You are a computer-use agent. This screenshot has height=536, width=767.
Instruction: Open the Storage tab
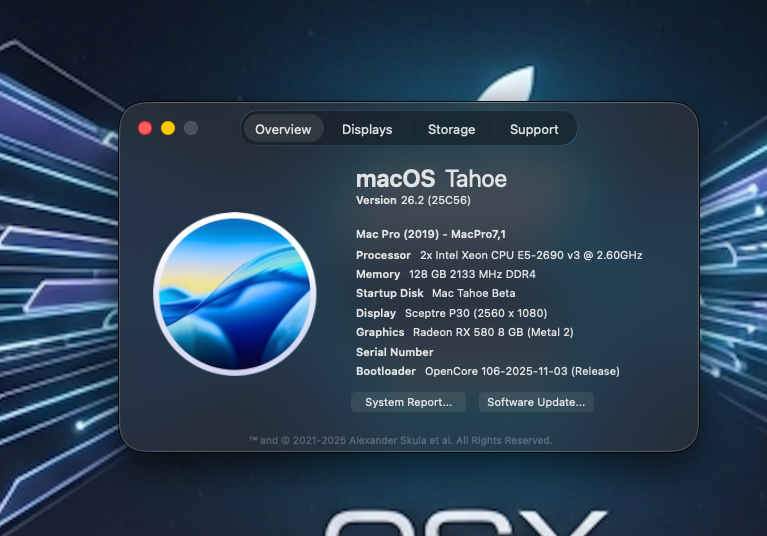[x=451, y=129]
